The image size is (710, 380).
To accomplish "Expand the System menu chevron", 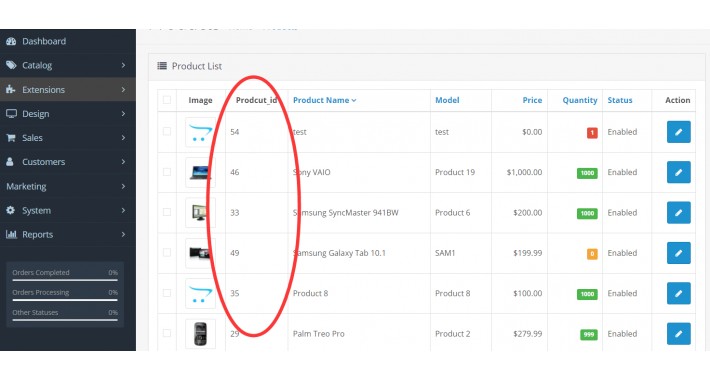I will point(123,210).
